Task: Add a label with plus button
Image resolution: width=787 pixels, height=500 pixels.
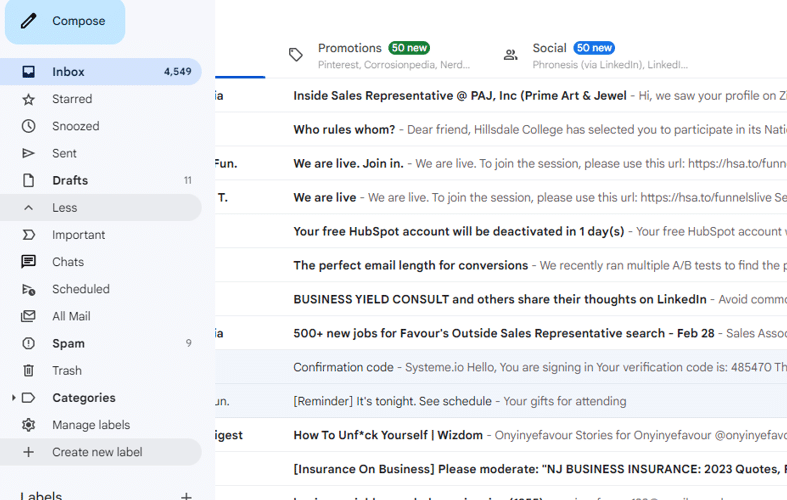Action: point(186,495)
